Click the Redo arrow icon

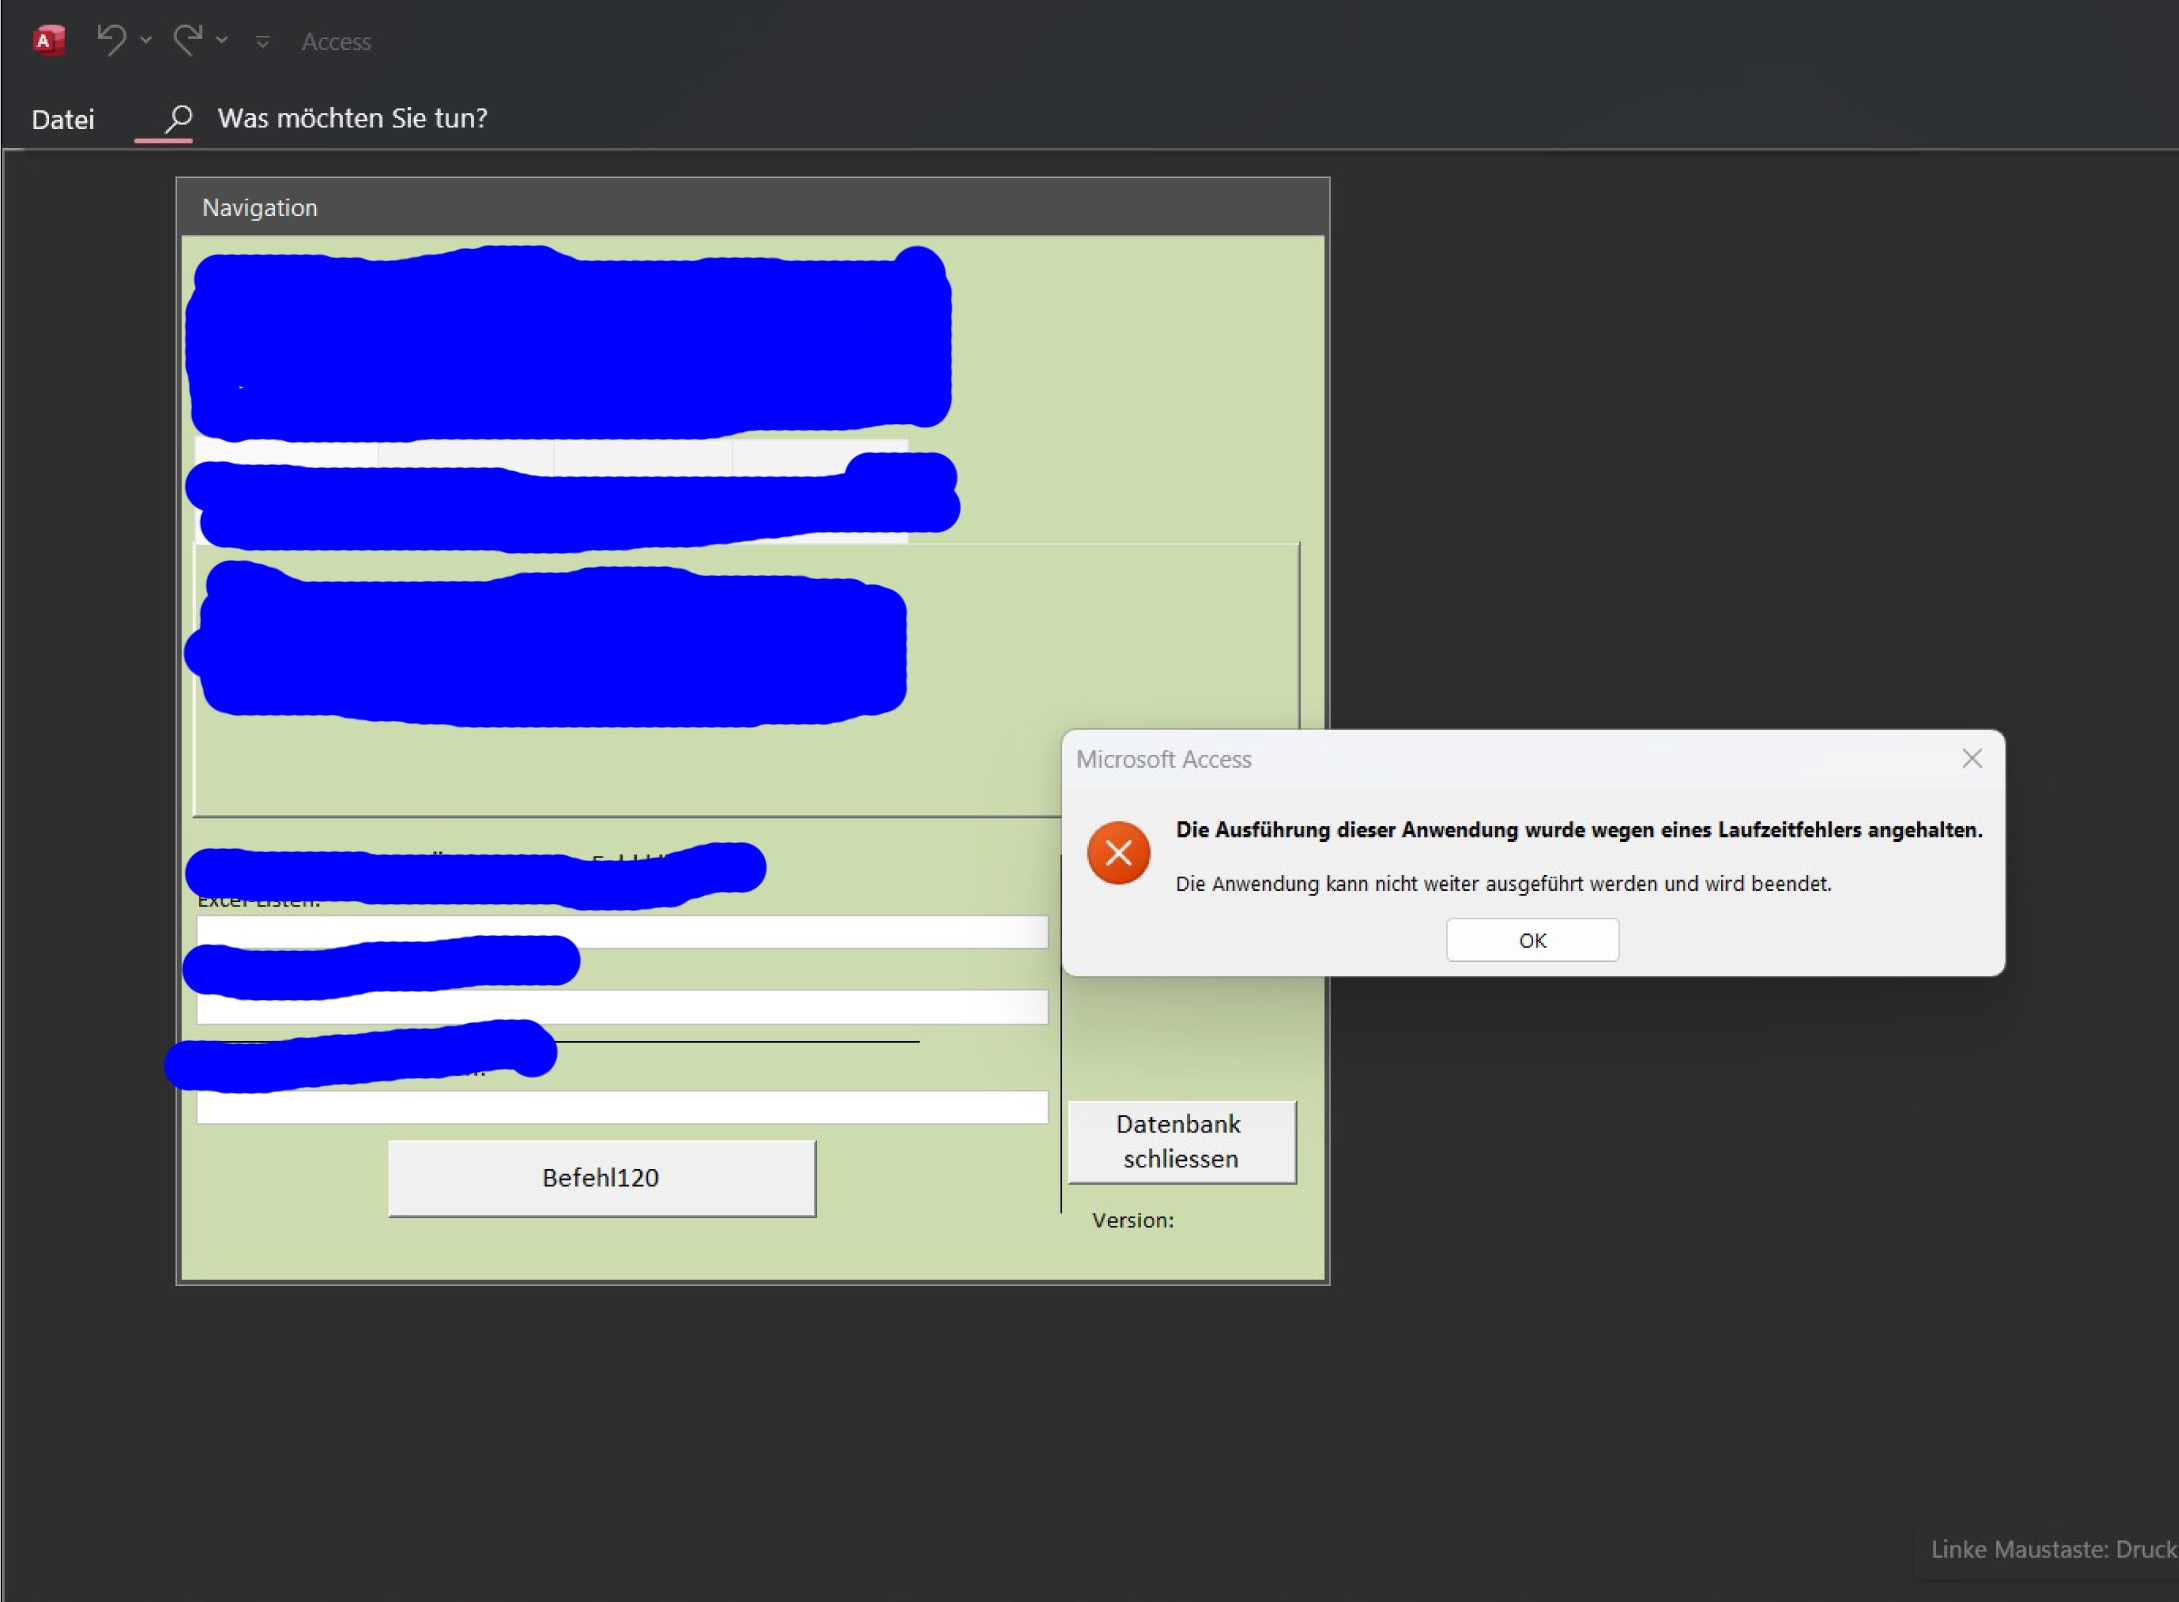(x=187, y=40)
